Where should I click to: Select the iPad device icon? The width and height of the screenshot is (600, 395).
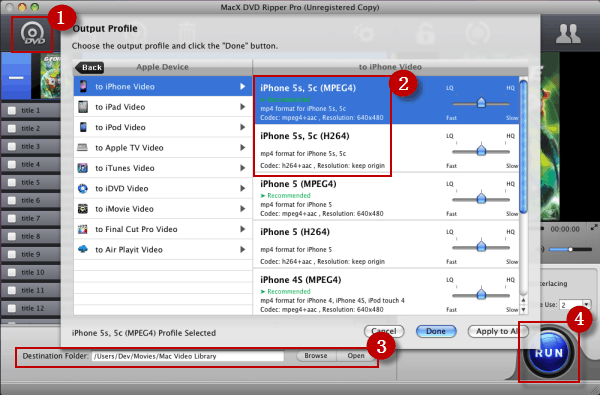[83, 107]
